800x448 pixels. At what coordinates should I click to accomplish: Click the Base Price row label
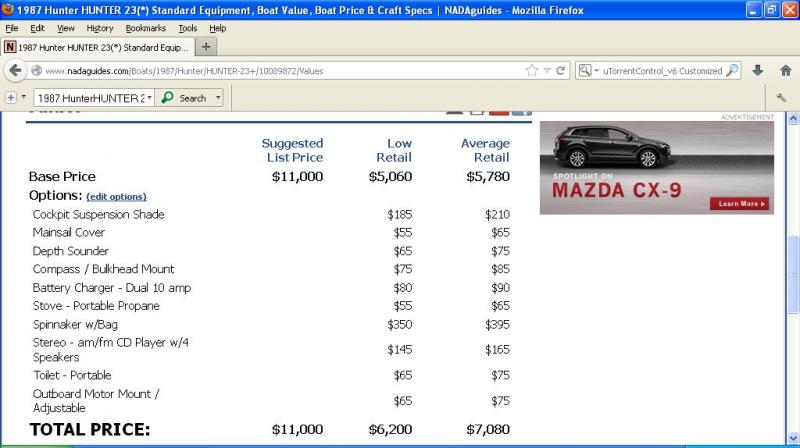pos(62,177)
